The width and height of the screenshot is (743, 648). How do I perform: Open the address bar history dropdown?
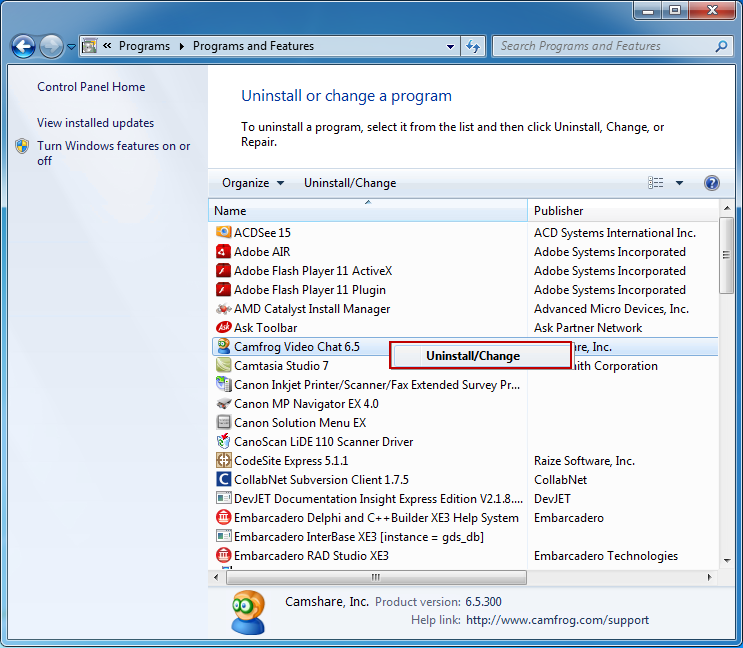[451, 46]
